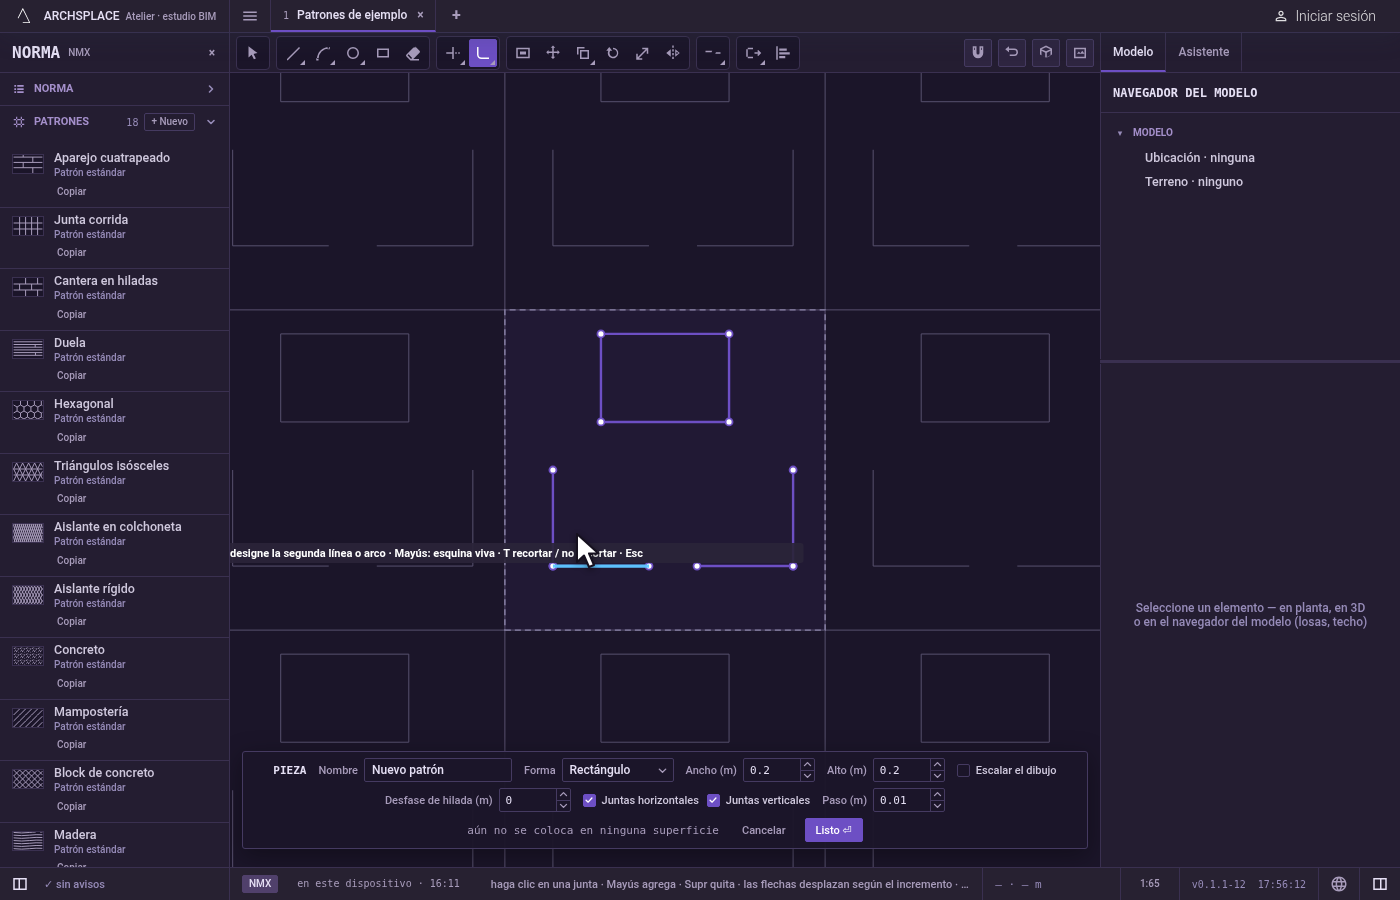Collapse the PATRONES section chevron
This screenshot has width=1400, height=900.
[x=211, y=122]
